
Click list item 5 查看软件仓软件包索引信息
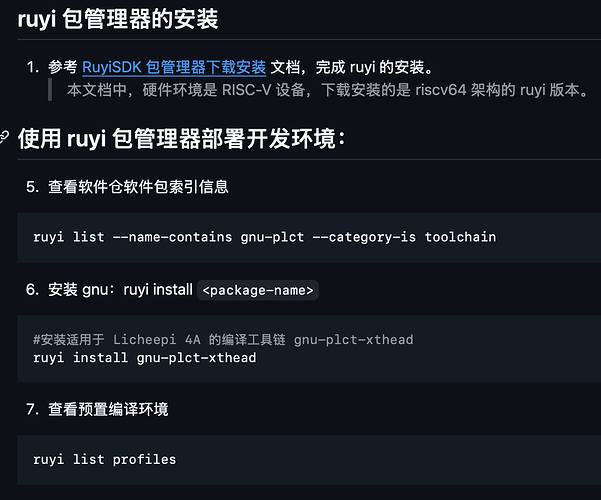pyautogui.click(x=127, y=187)
